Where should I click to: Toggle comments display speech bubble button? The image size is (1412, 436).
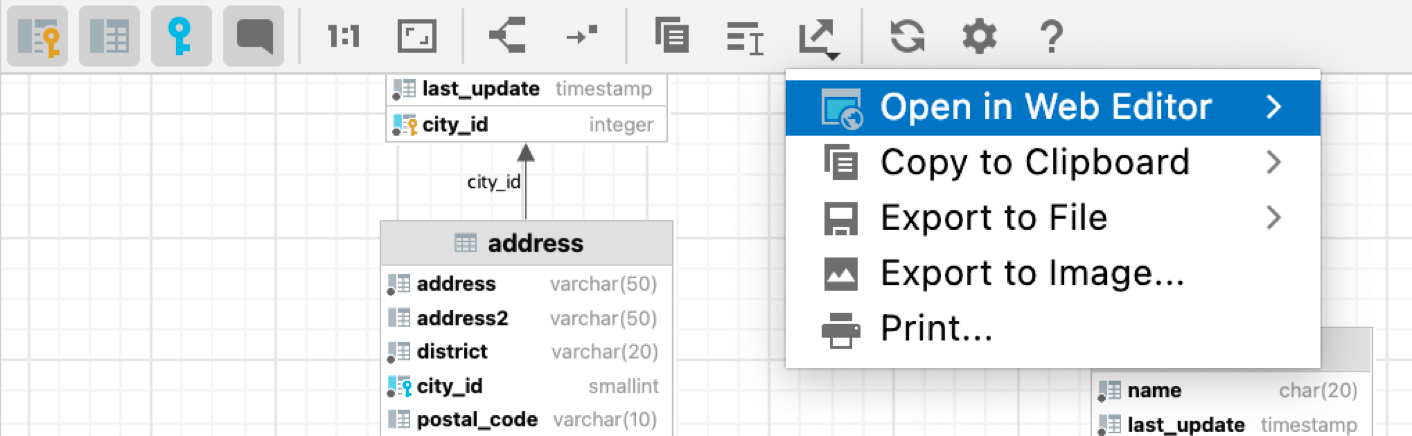[x=254, y=38]
